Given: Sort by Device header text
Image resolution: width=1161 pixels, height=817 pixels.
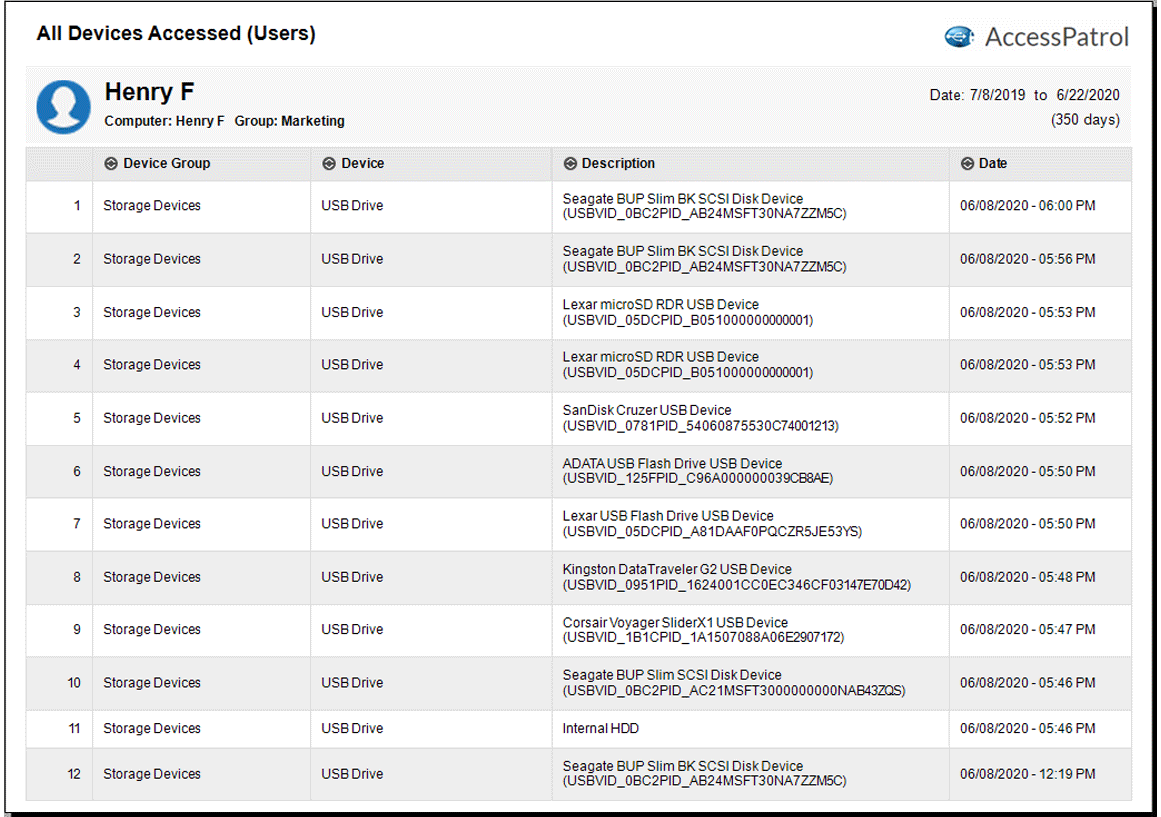Looking at the screenshot, I should (x=363, y=164).
